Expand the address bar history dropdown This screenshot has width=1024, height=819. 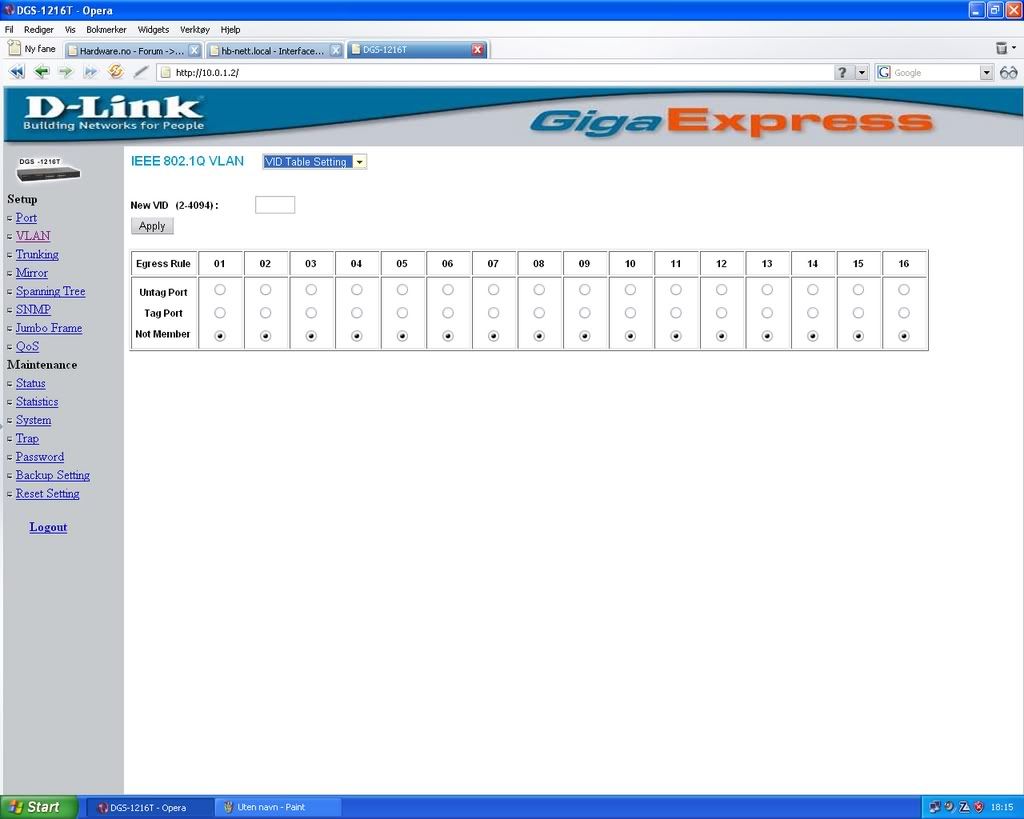point(861,73)
